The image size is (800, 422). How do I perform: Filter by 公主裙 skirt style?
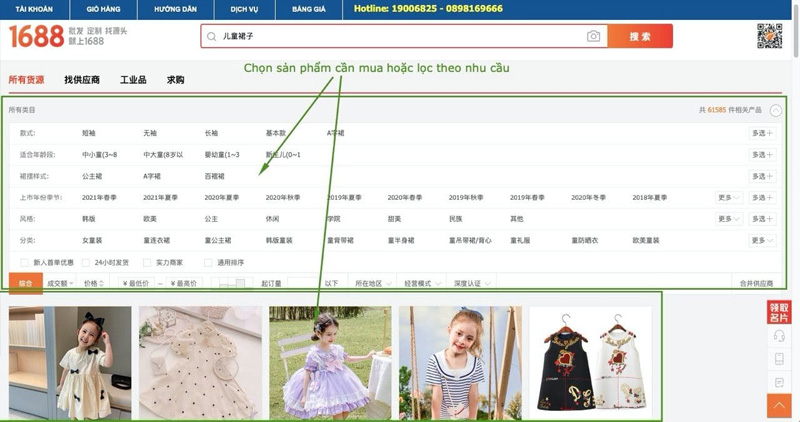point(92,176)
